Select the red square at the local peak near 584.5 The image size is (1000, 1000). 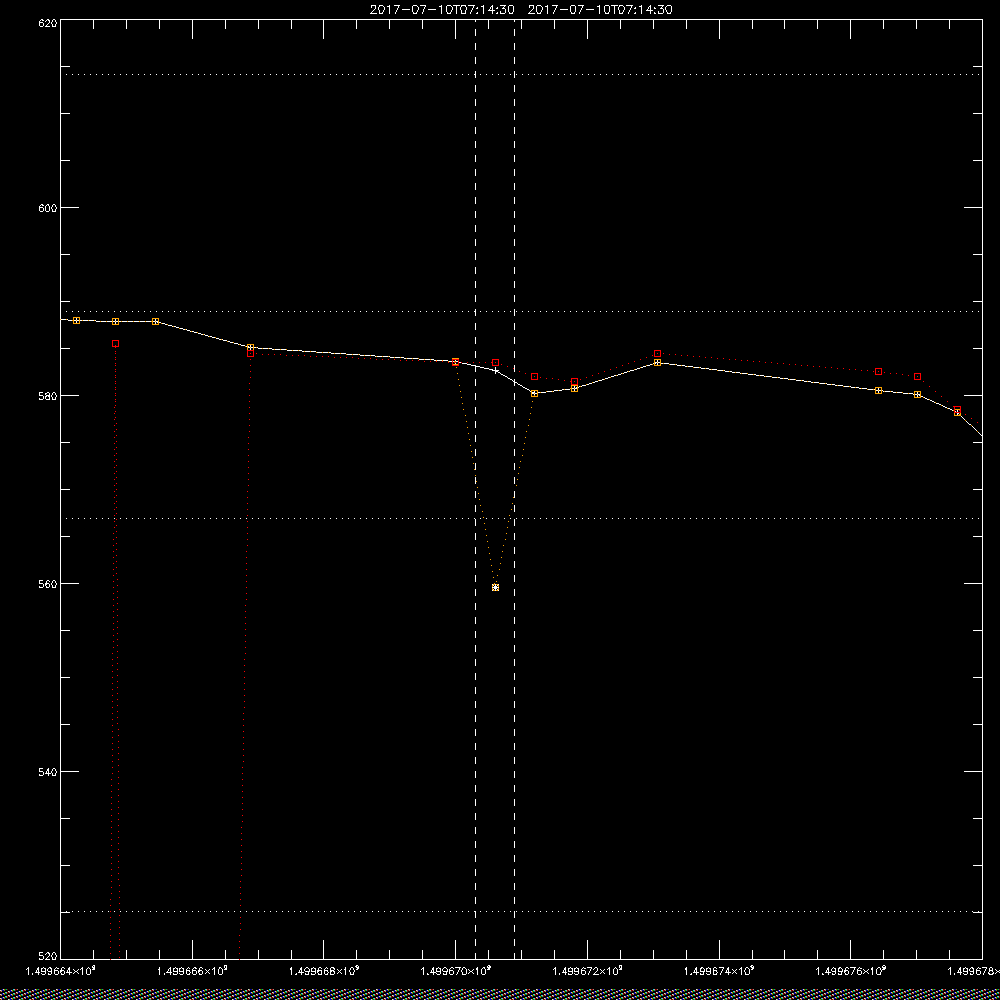pos(658,353)
